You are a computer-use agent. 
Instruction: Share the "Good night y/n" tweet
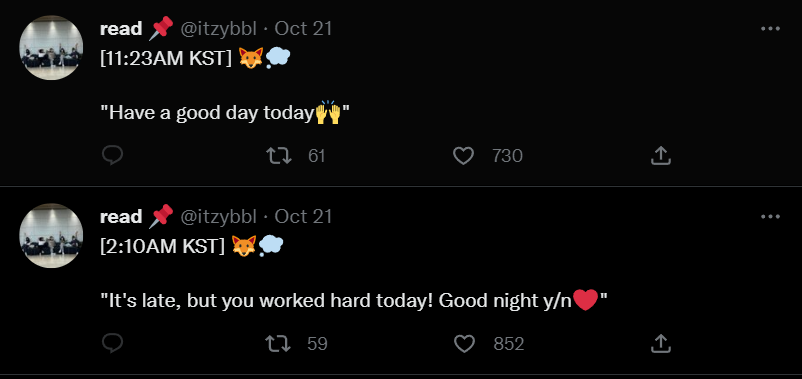coord(660,344)
